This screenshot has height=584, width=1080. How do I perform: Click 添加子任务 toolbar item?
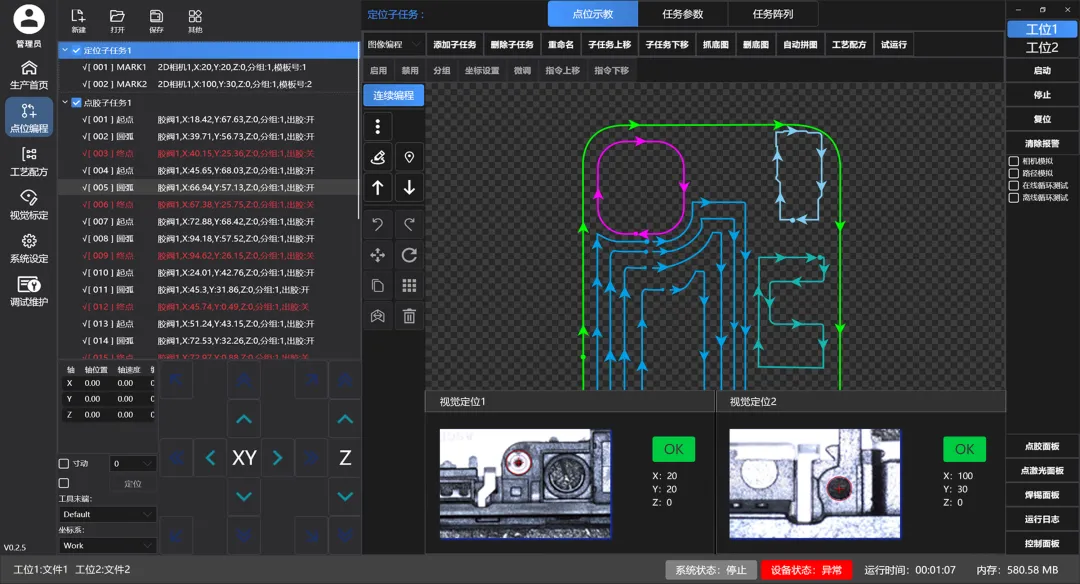[x=455, y=44]
